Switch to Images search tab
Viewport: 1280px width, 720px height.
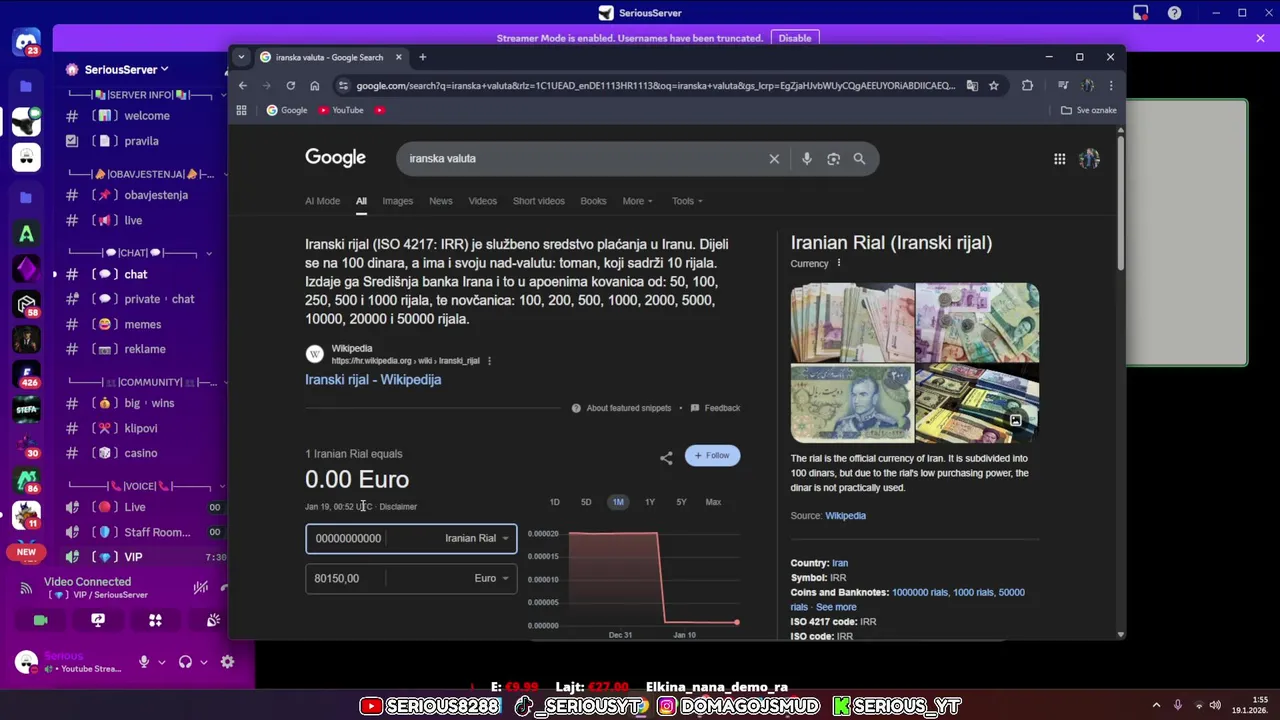click(397, 201)
